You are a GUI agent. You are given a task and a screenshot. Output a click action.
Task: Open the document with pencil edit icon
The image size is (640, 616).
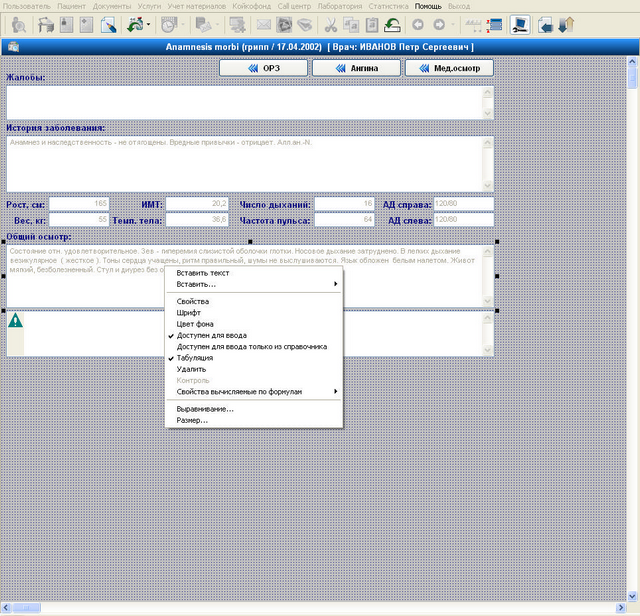109,25
